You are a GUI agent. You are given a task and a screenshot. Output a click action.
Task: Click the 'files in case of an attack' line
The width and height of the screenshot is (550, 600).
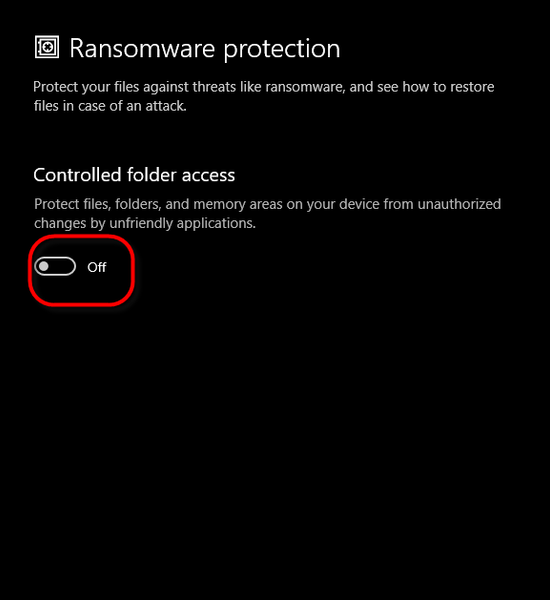[x=110, y=106]
